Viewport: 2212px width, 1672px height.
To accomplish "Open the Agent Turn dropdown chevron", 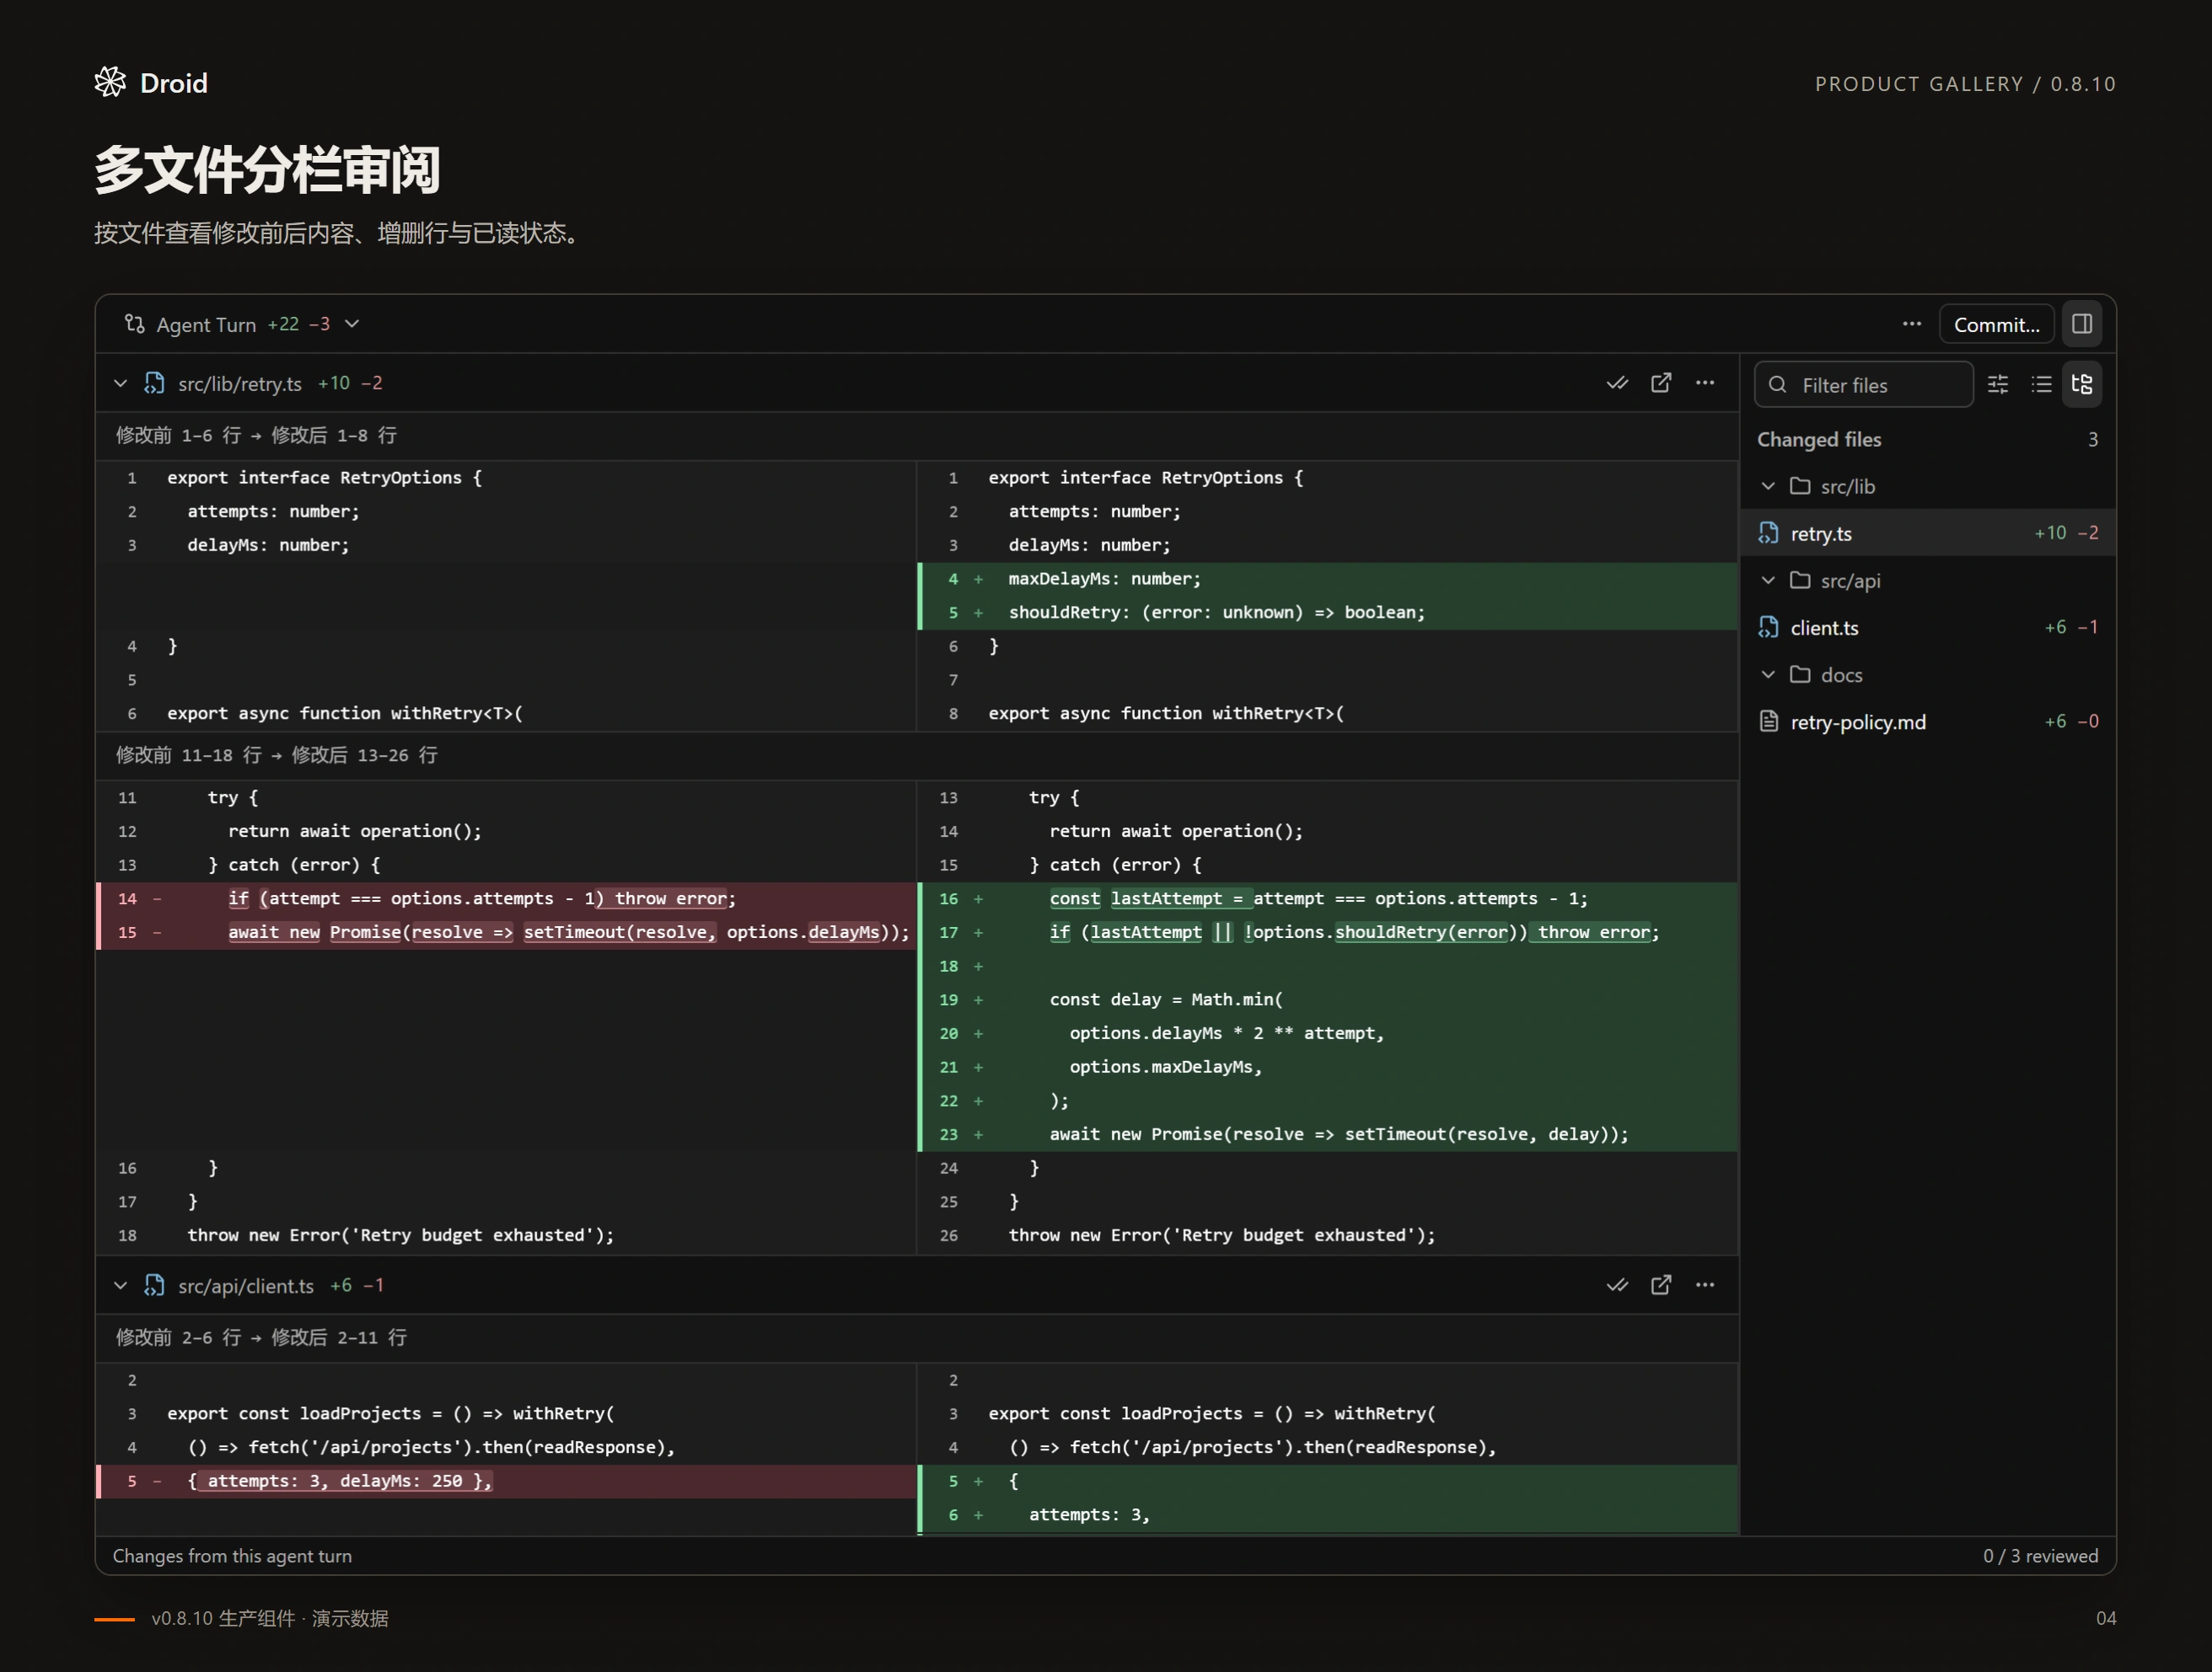I will tap(352, 324).
